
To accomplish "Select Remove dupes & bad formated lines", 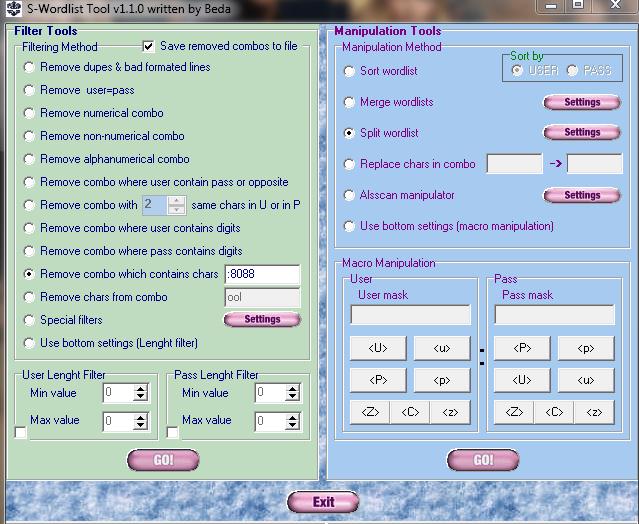I will pyautogui.click(x=29, y=67).
